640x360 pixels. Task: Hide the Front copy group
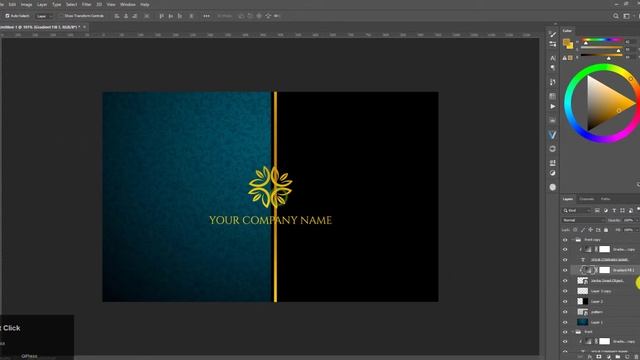click(565, 240)
